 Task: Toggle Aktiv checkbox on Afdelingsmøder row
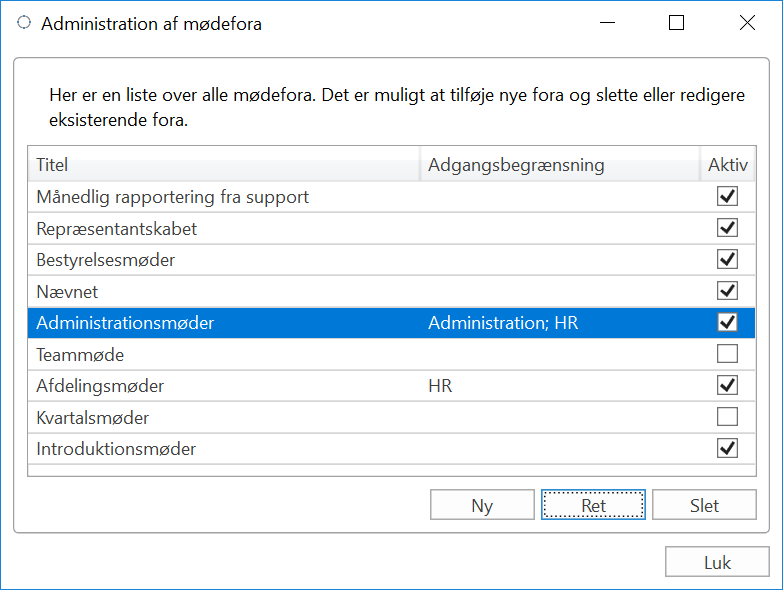point(727,385)
